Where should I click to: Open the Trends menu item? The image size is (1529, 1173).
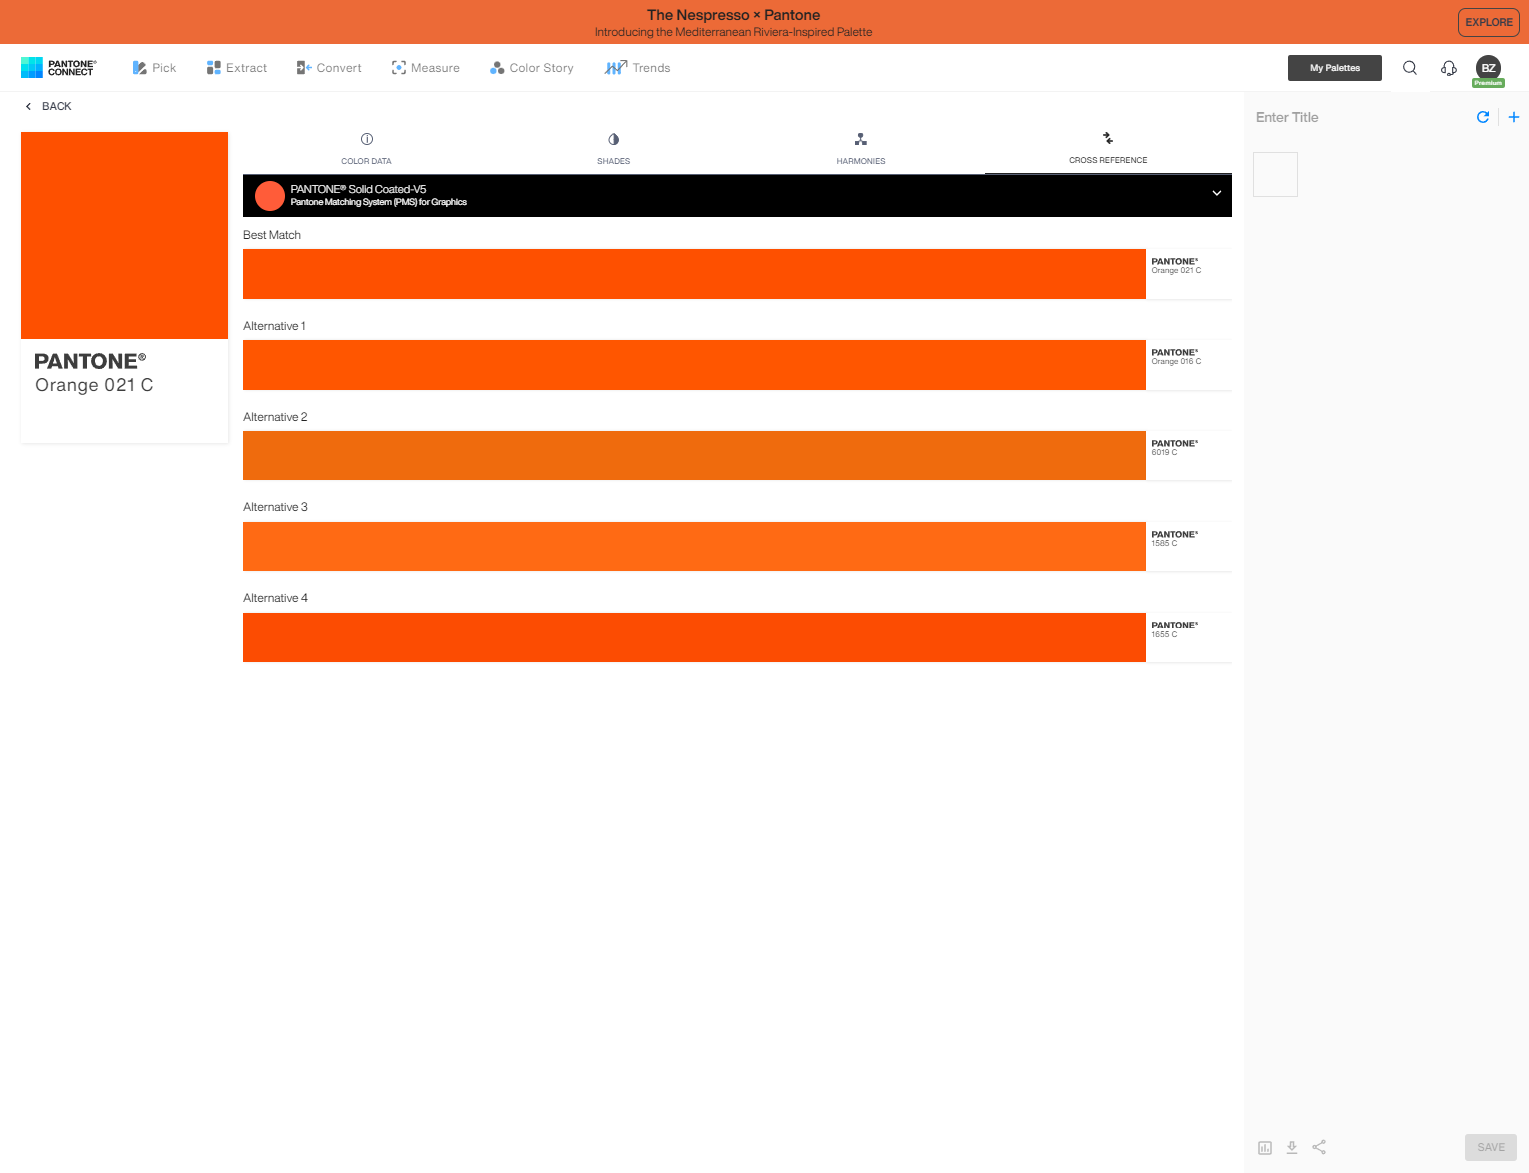coord(637,68)
